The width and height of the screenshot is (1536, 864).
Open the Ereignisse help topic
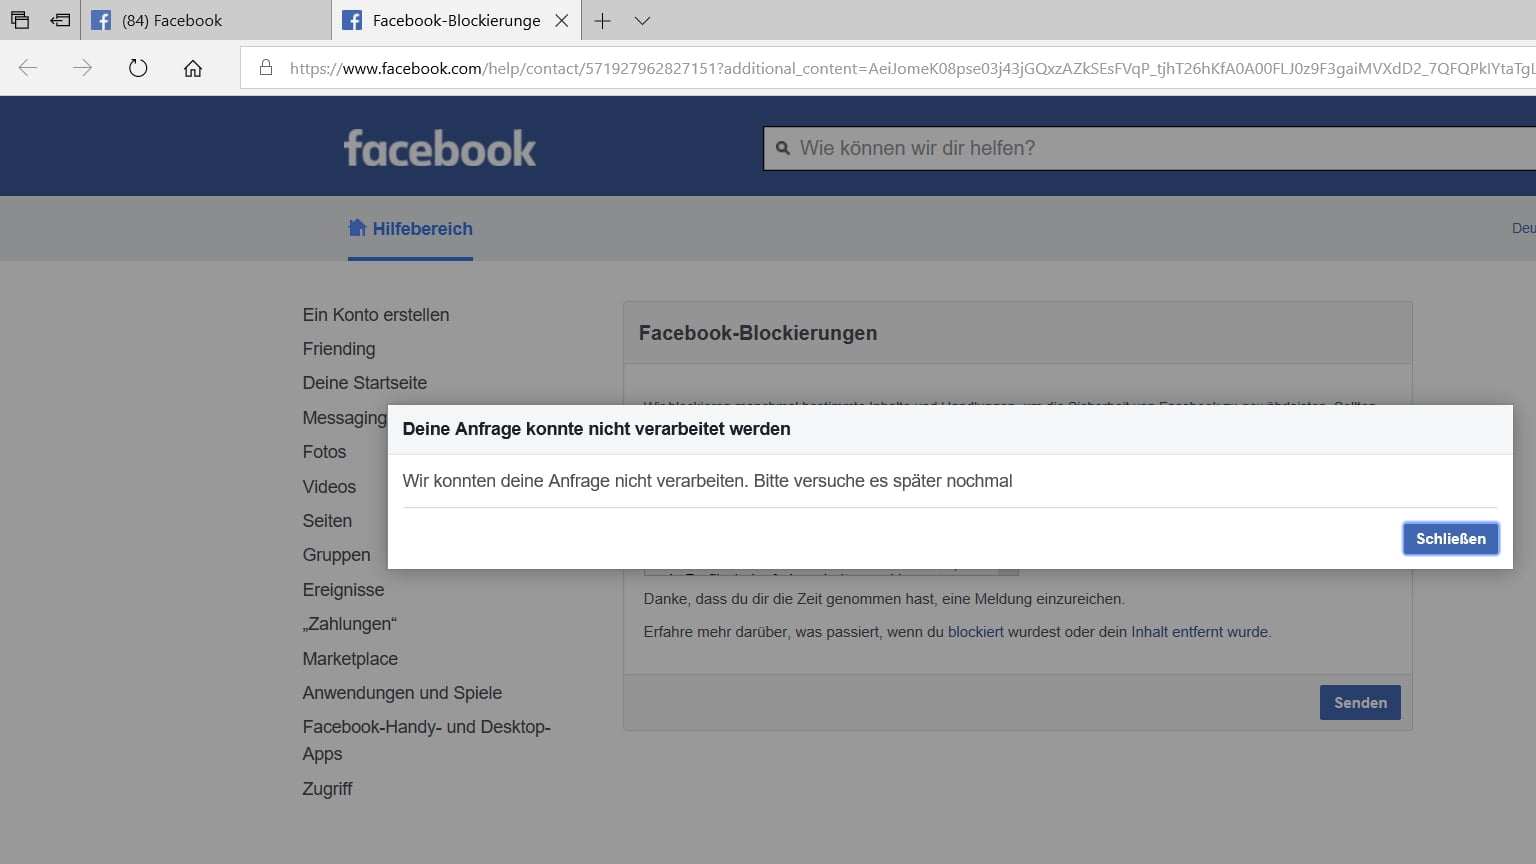pyautogui.click(x=343, y=590)
